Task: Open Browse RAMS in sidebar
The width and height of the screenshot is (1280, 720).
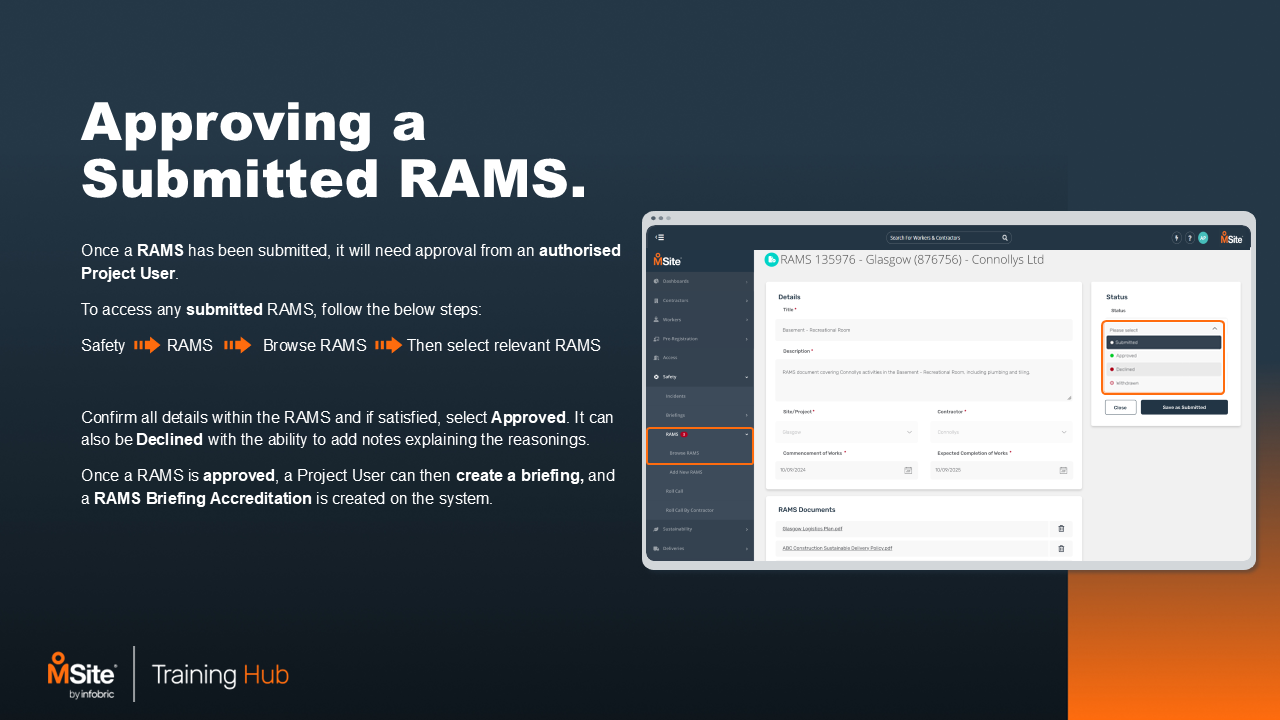Action: click(684, 453)
